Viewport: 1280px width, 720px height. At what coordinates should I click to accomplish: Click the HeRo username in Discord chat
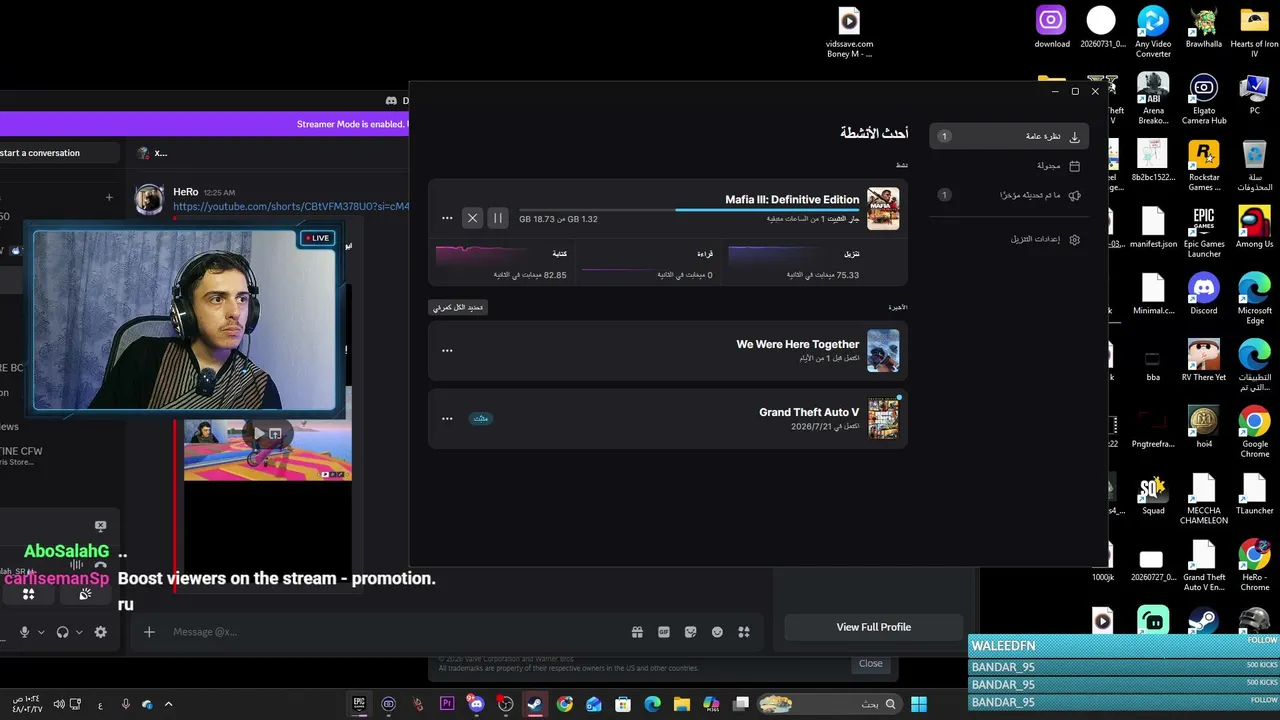tap(186, 192)
